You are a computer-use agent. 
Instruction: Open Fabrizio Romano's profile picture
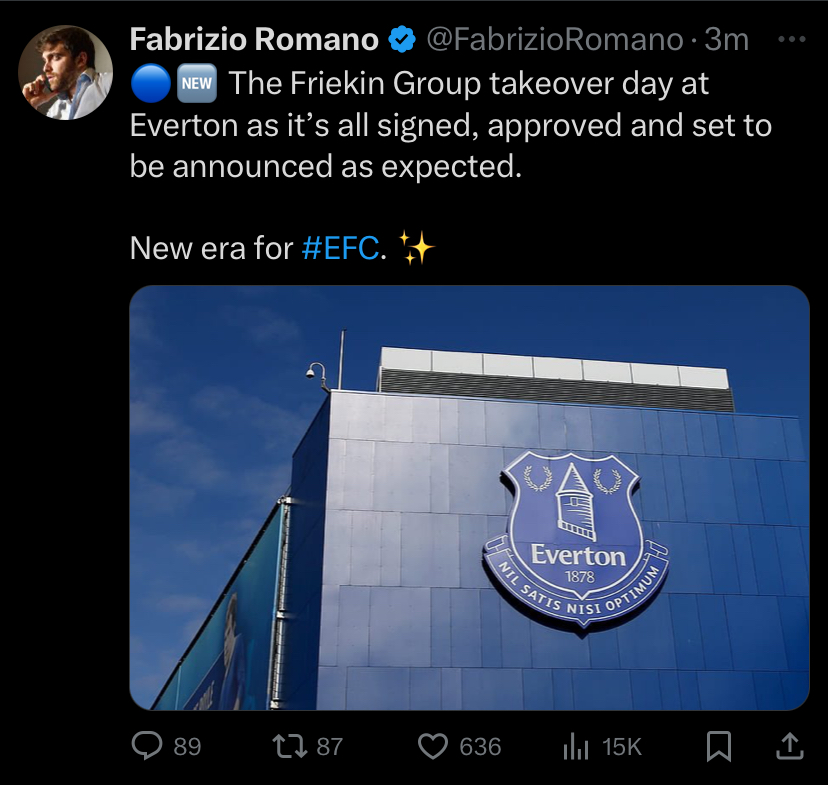(65, 73)
